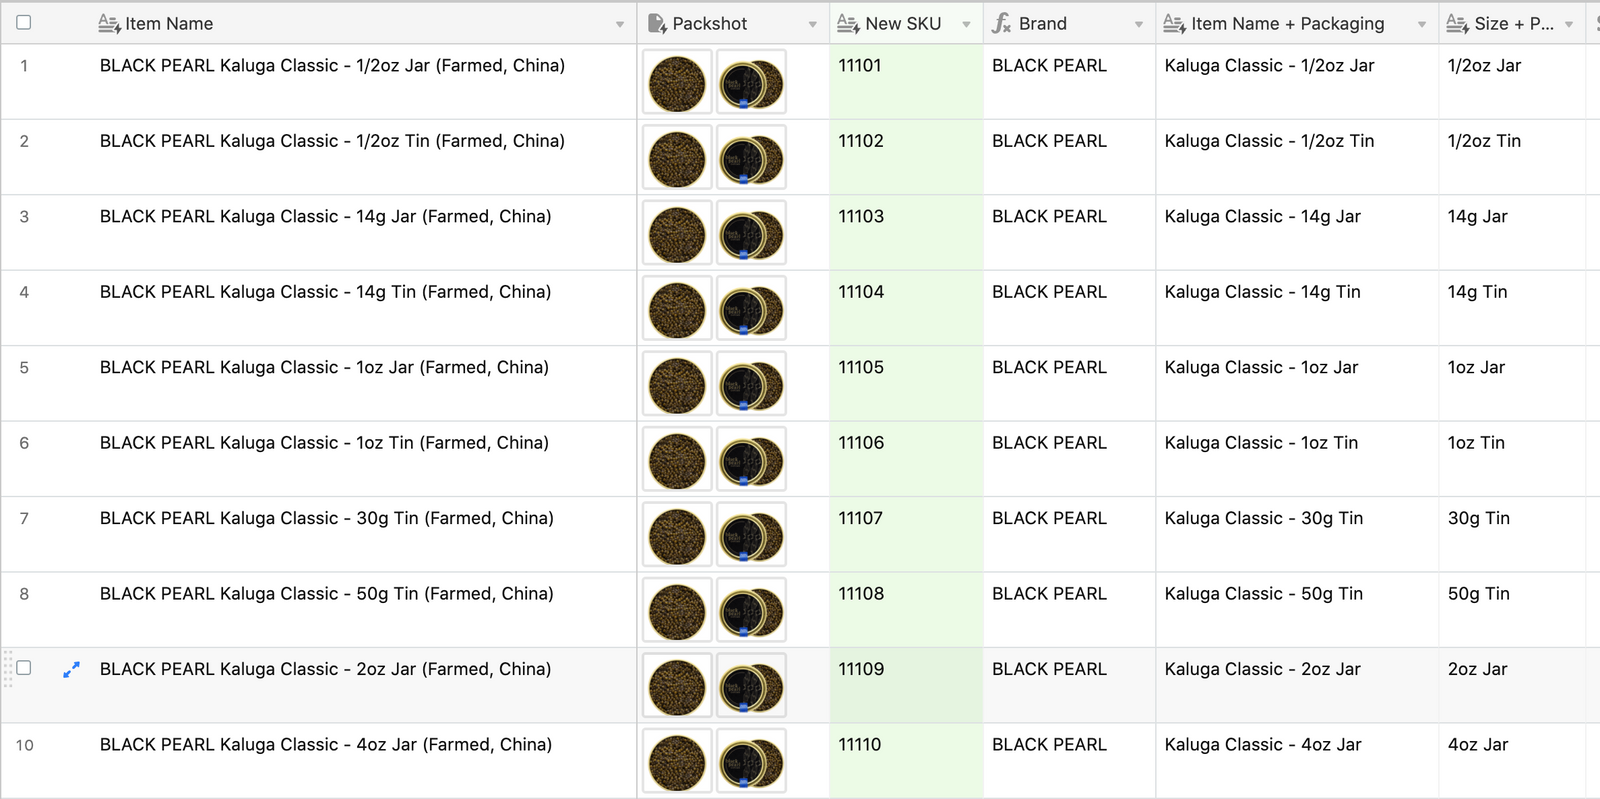
Task: Click the drag handle on row 9
Action: (x=8, y=669)
